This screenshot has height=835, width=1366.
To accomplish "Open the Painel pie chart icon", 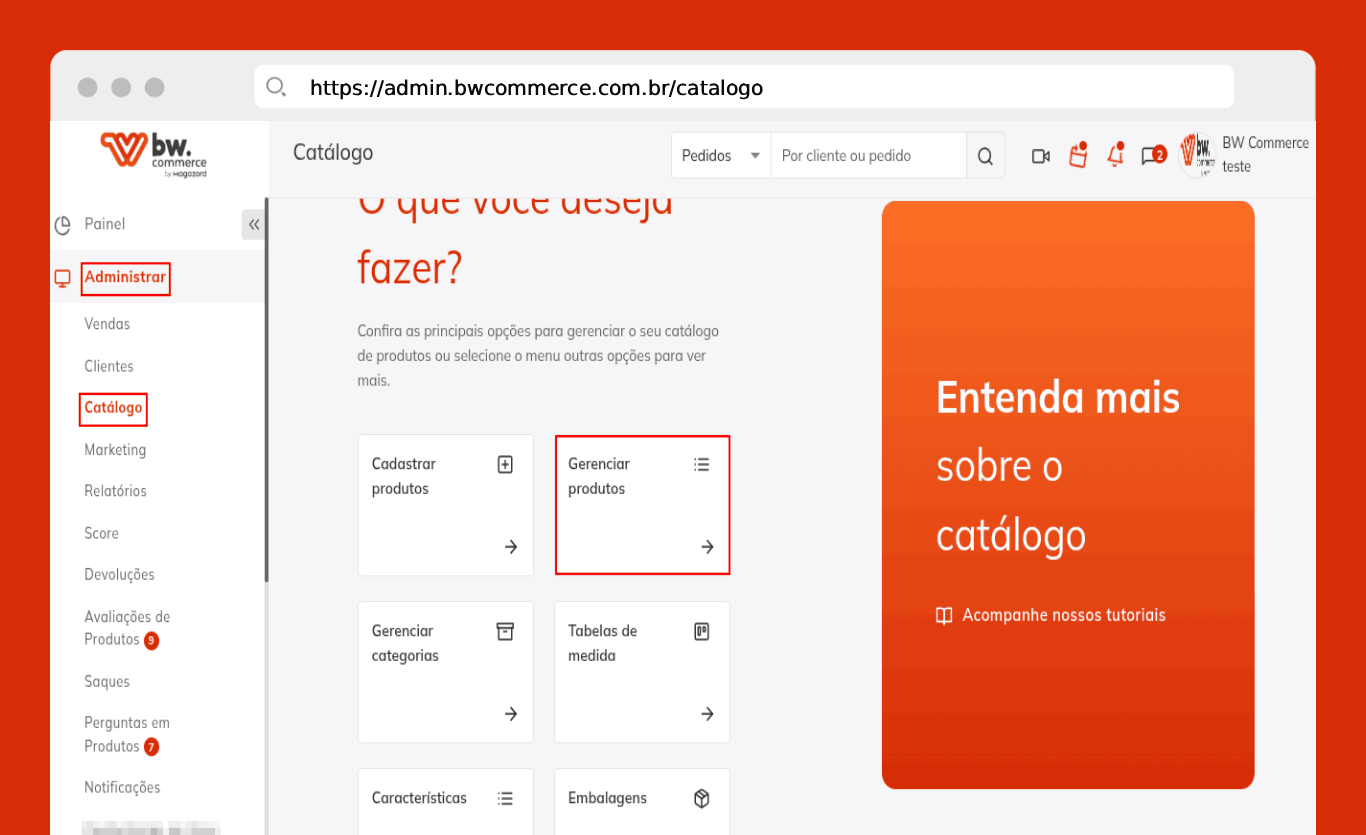I will [x=62, y=225].
